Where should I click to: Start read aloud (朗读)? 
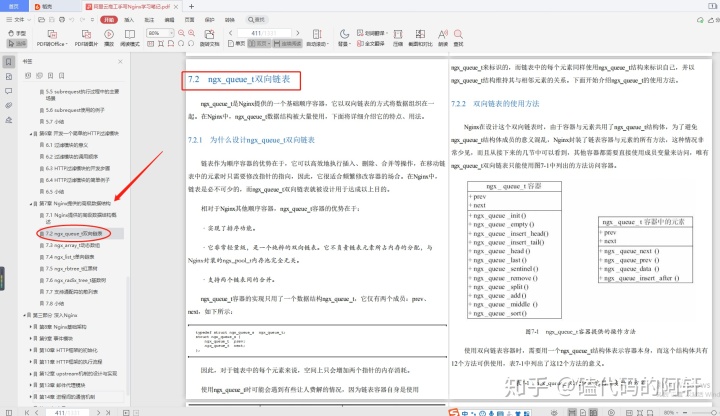point(443,38)
